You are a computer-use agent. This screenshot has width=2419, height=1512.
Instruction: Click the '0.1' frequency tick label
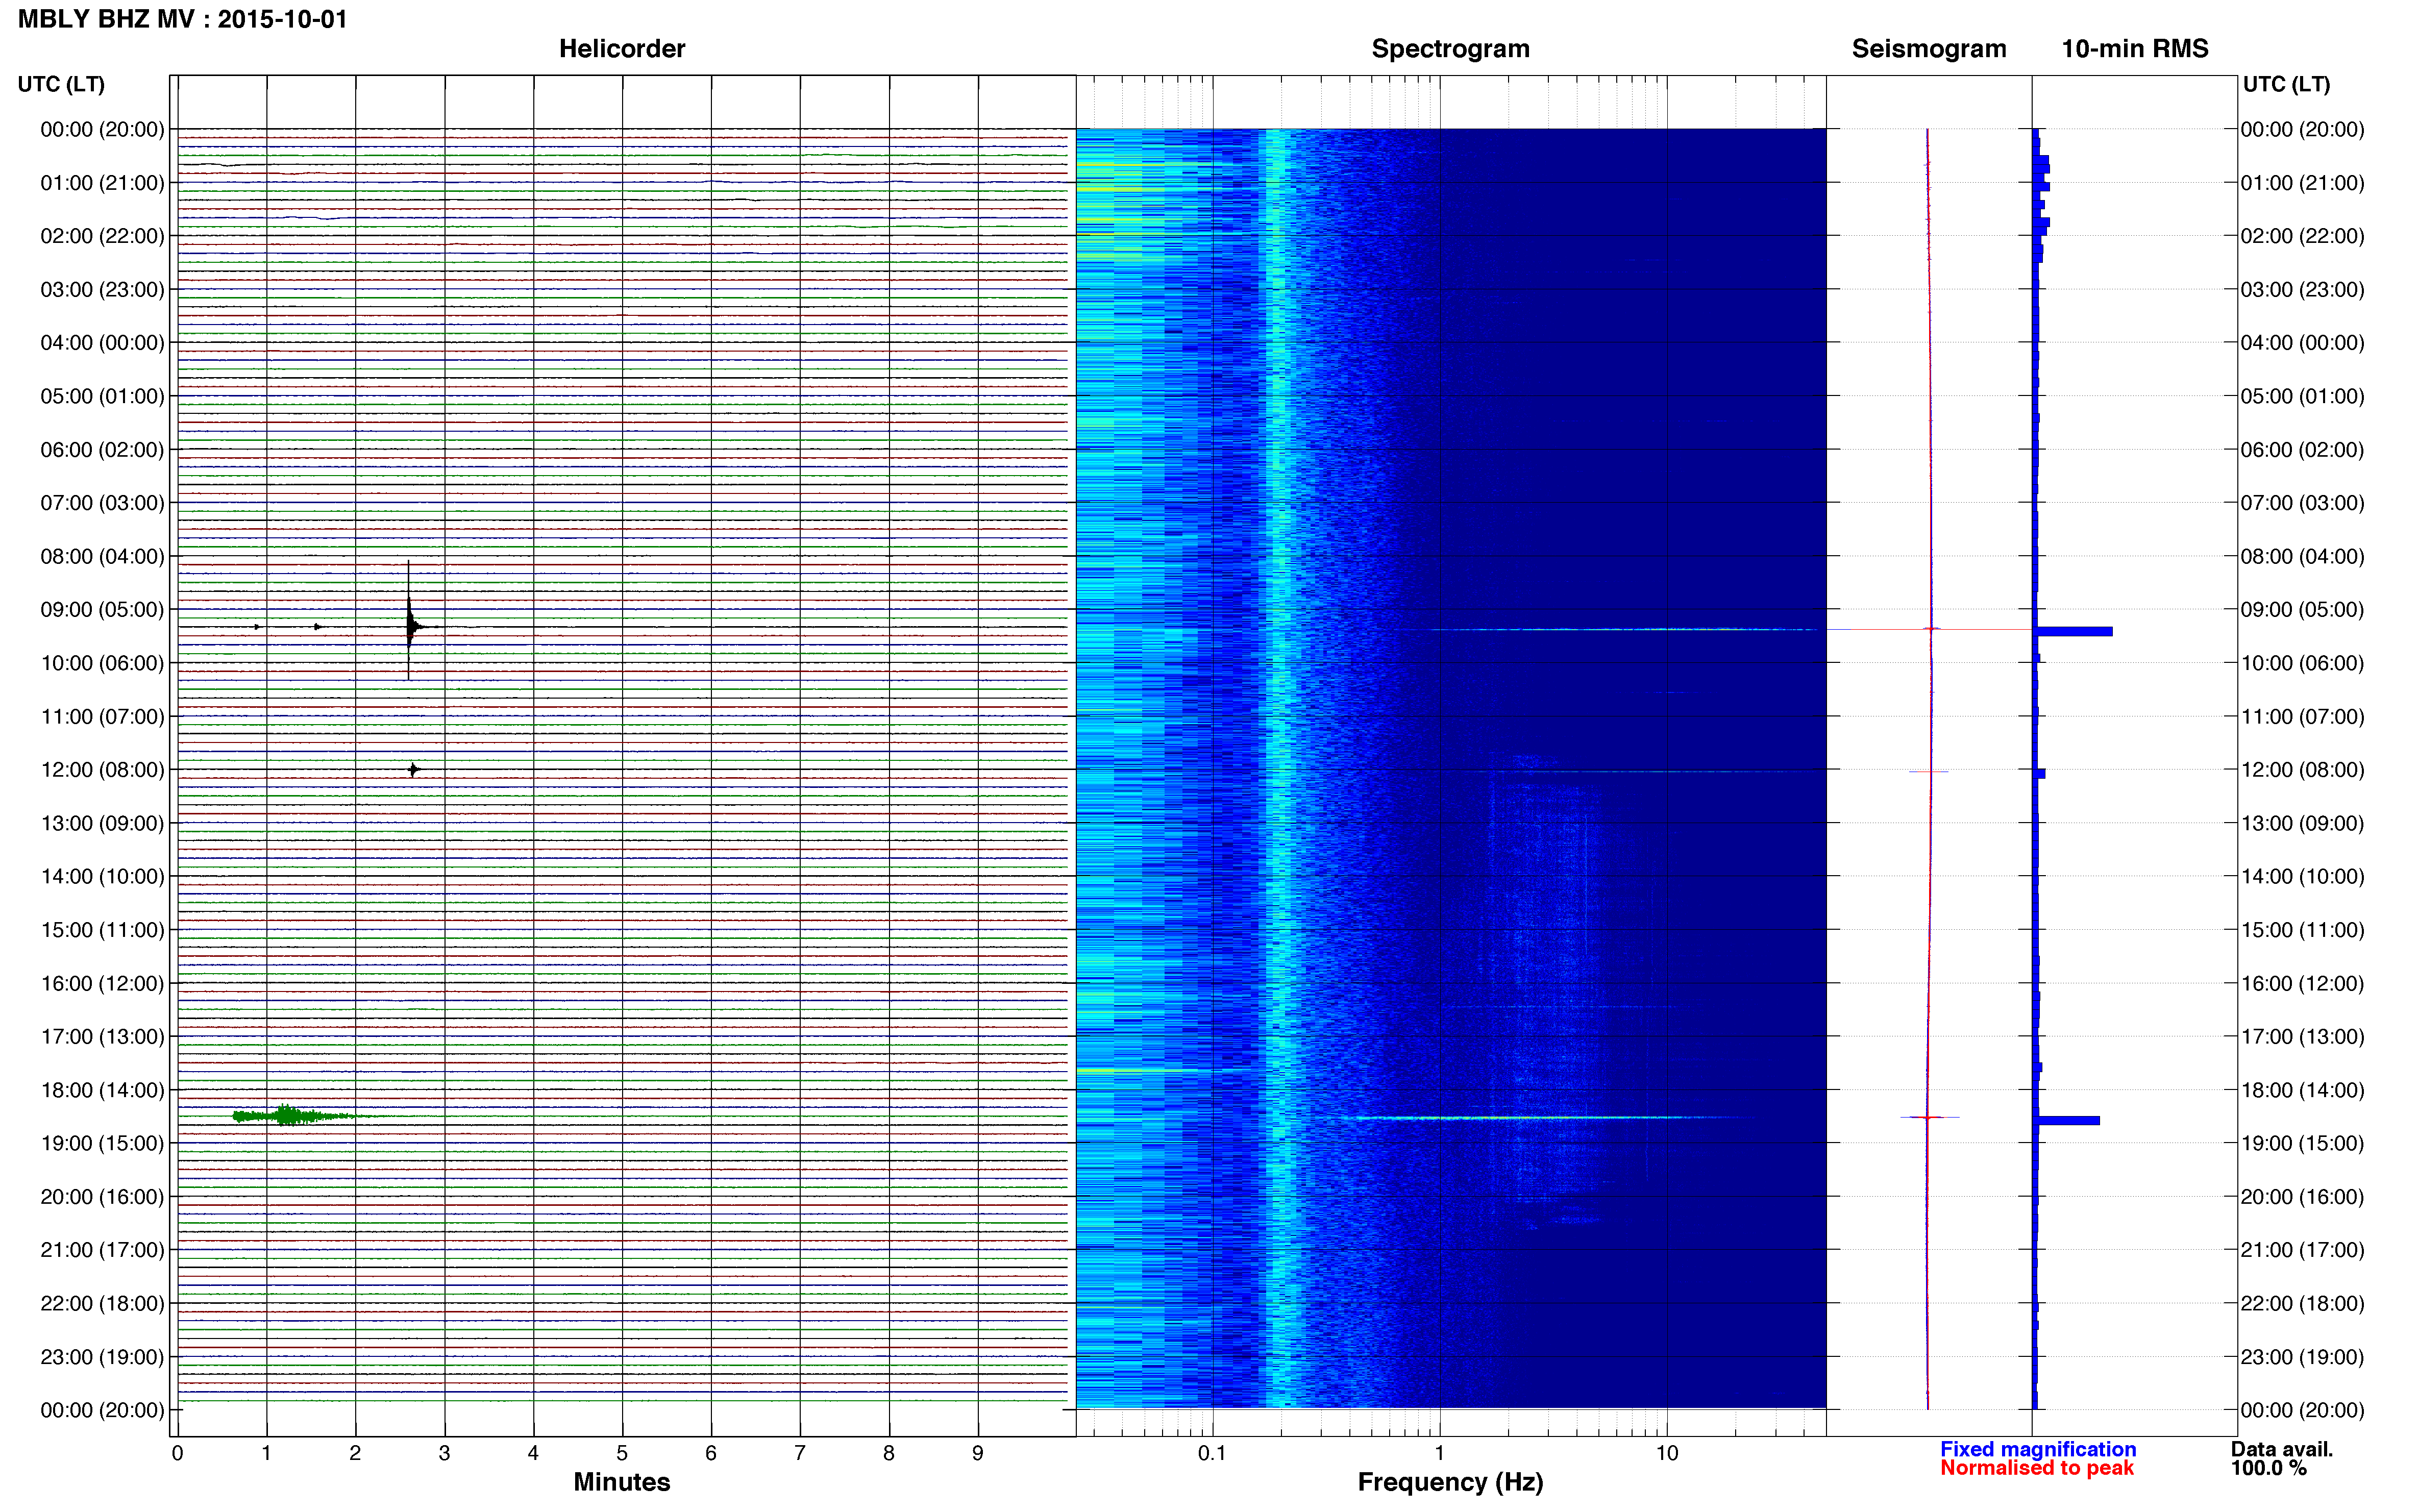pos(1212,1453)
